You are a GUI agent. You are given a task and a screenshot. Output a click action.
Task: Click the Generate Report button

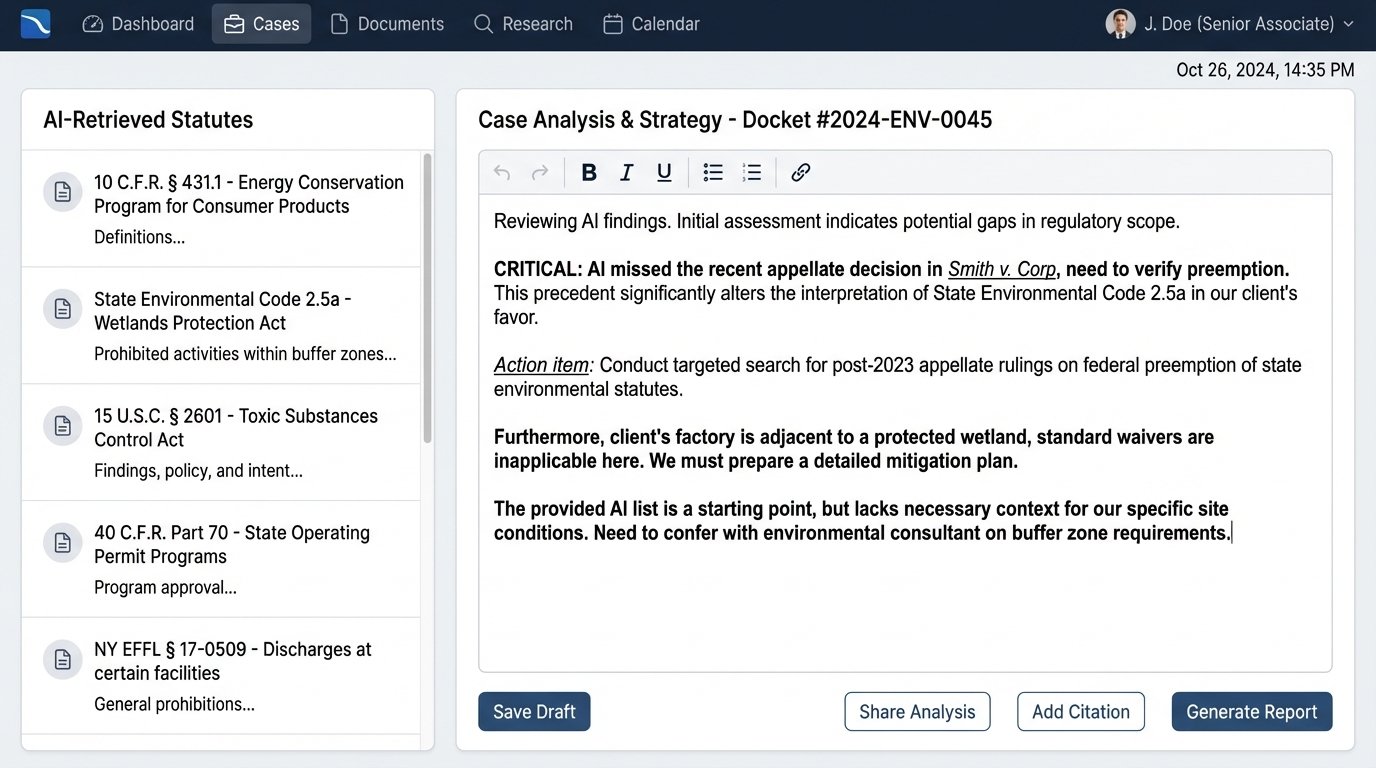point(1252,712)
